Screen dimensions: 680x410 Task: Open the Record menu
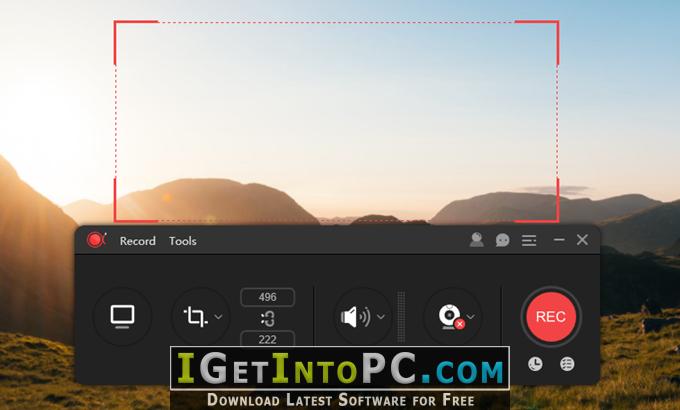coord(137,241)
